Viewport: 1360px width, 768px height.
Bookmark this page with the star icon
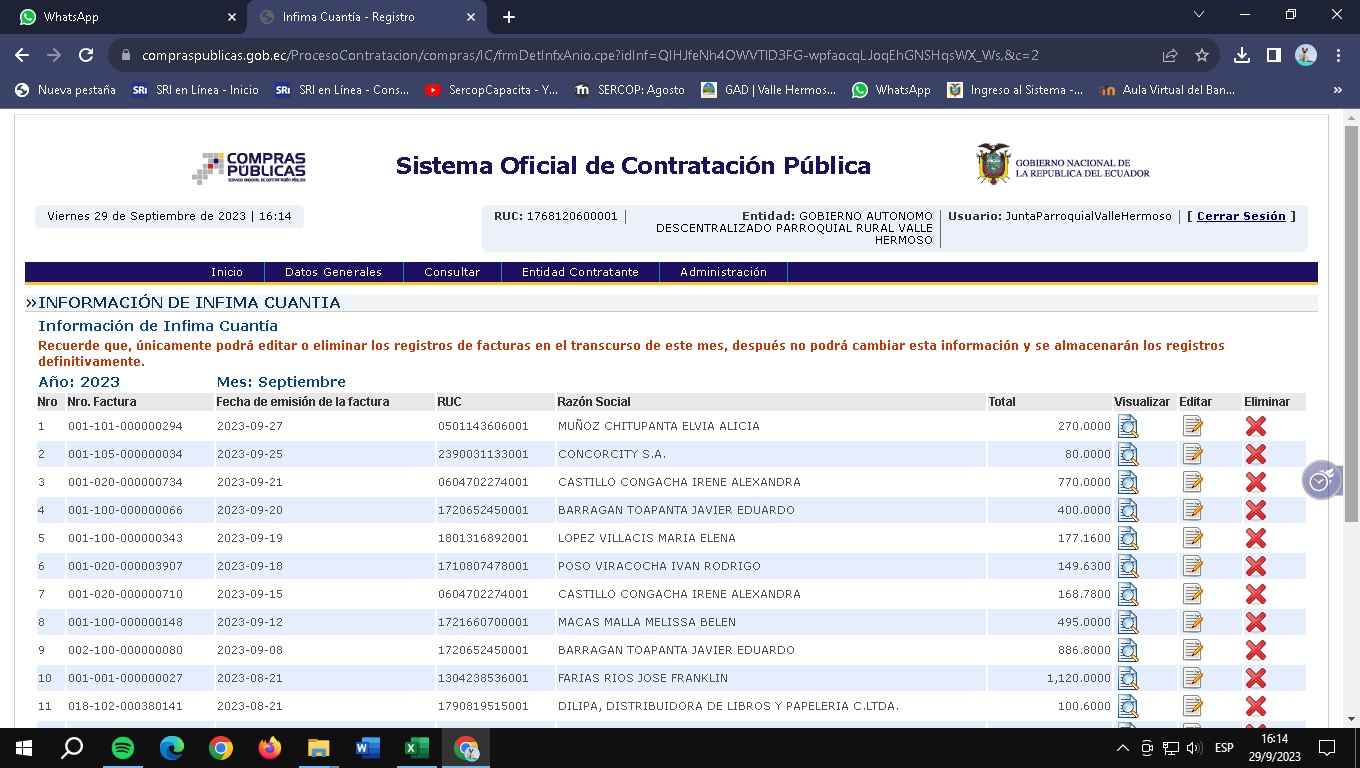point(1202,56)
